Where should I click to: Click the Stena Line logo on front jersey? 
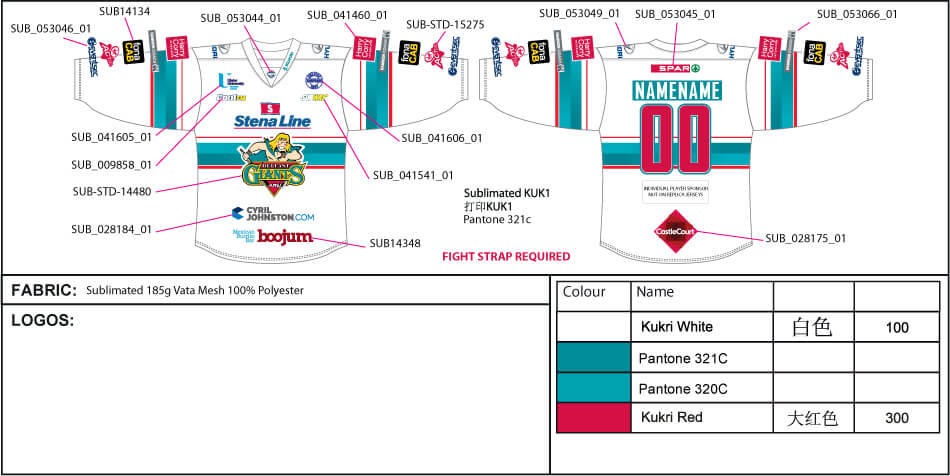[272, 122]
